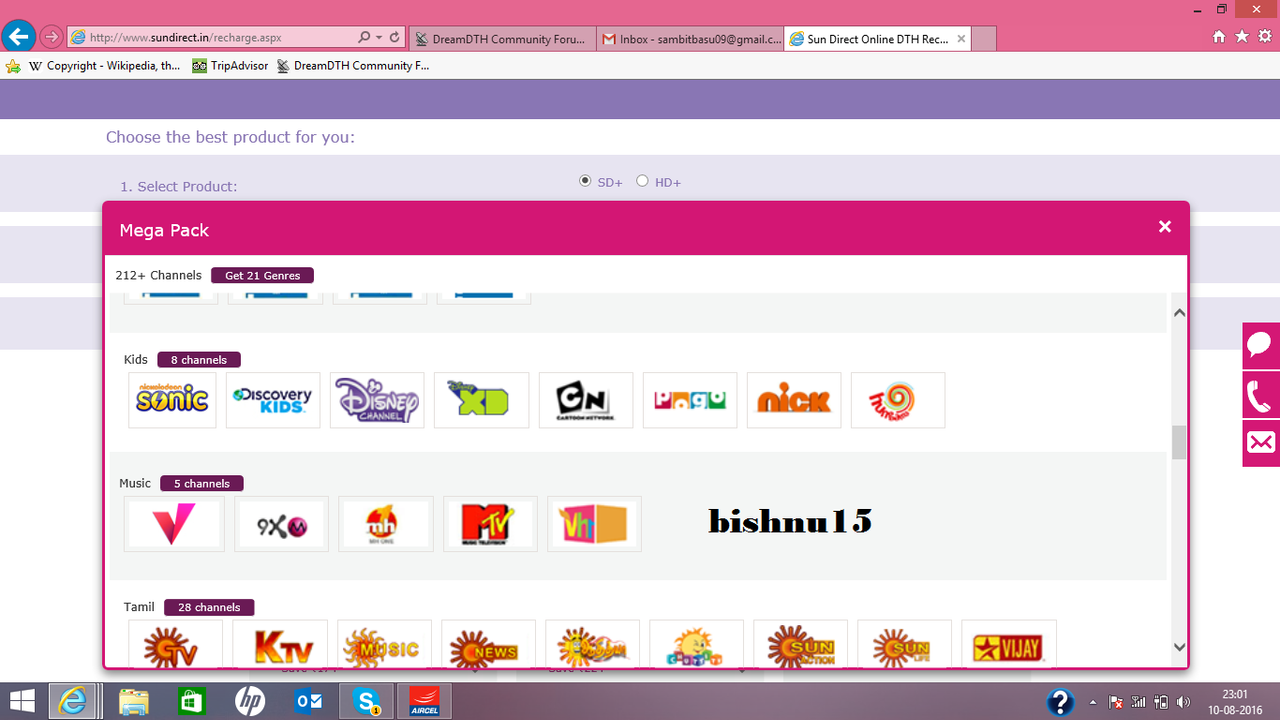Click the Get 21 Genres badge
1280x720 pixels.
coord(263,275)
